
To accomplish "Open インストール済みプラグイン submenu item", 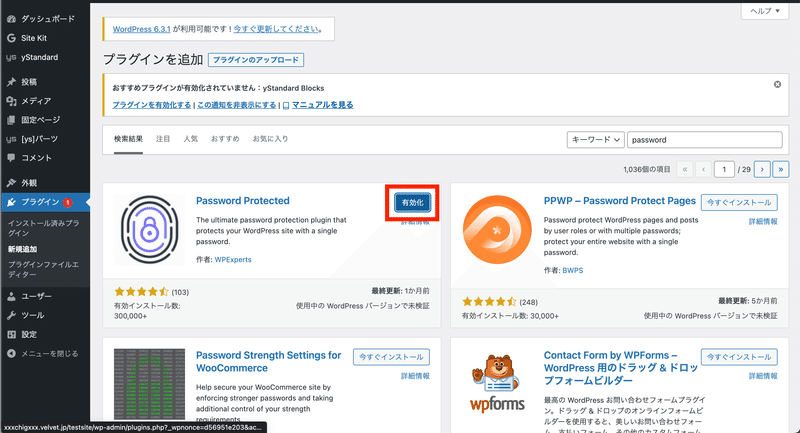I will 43,228.
